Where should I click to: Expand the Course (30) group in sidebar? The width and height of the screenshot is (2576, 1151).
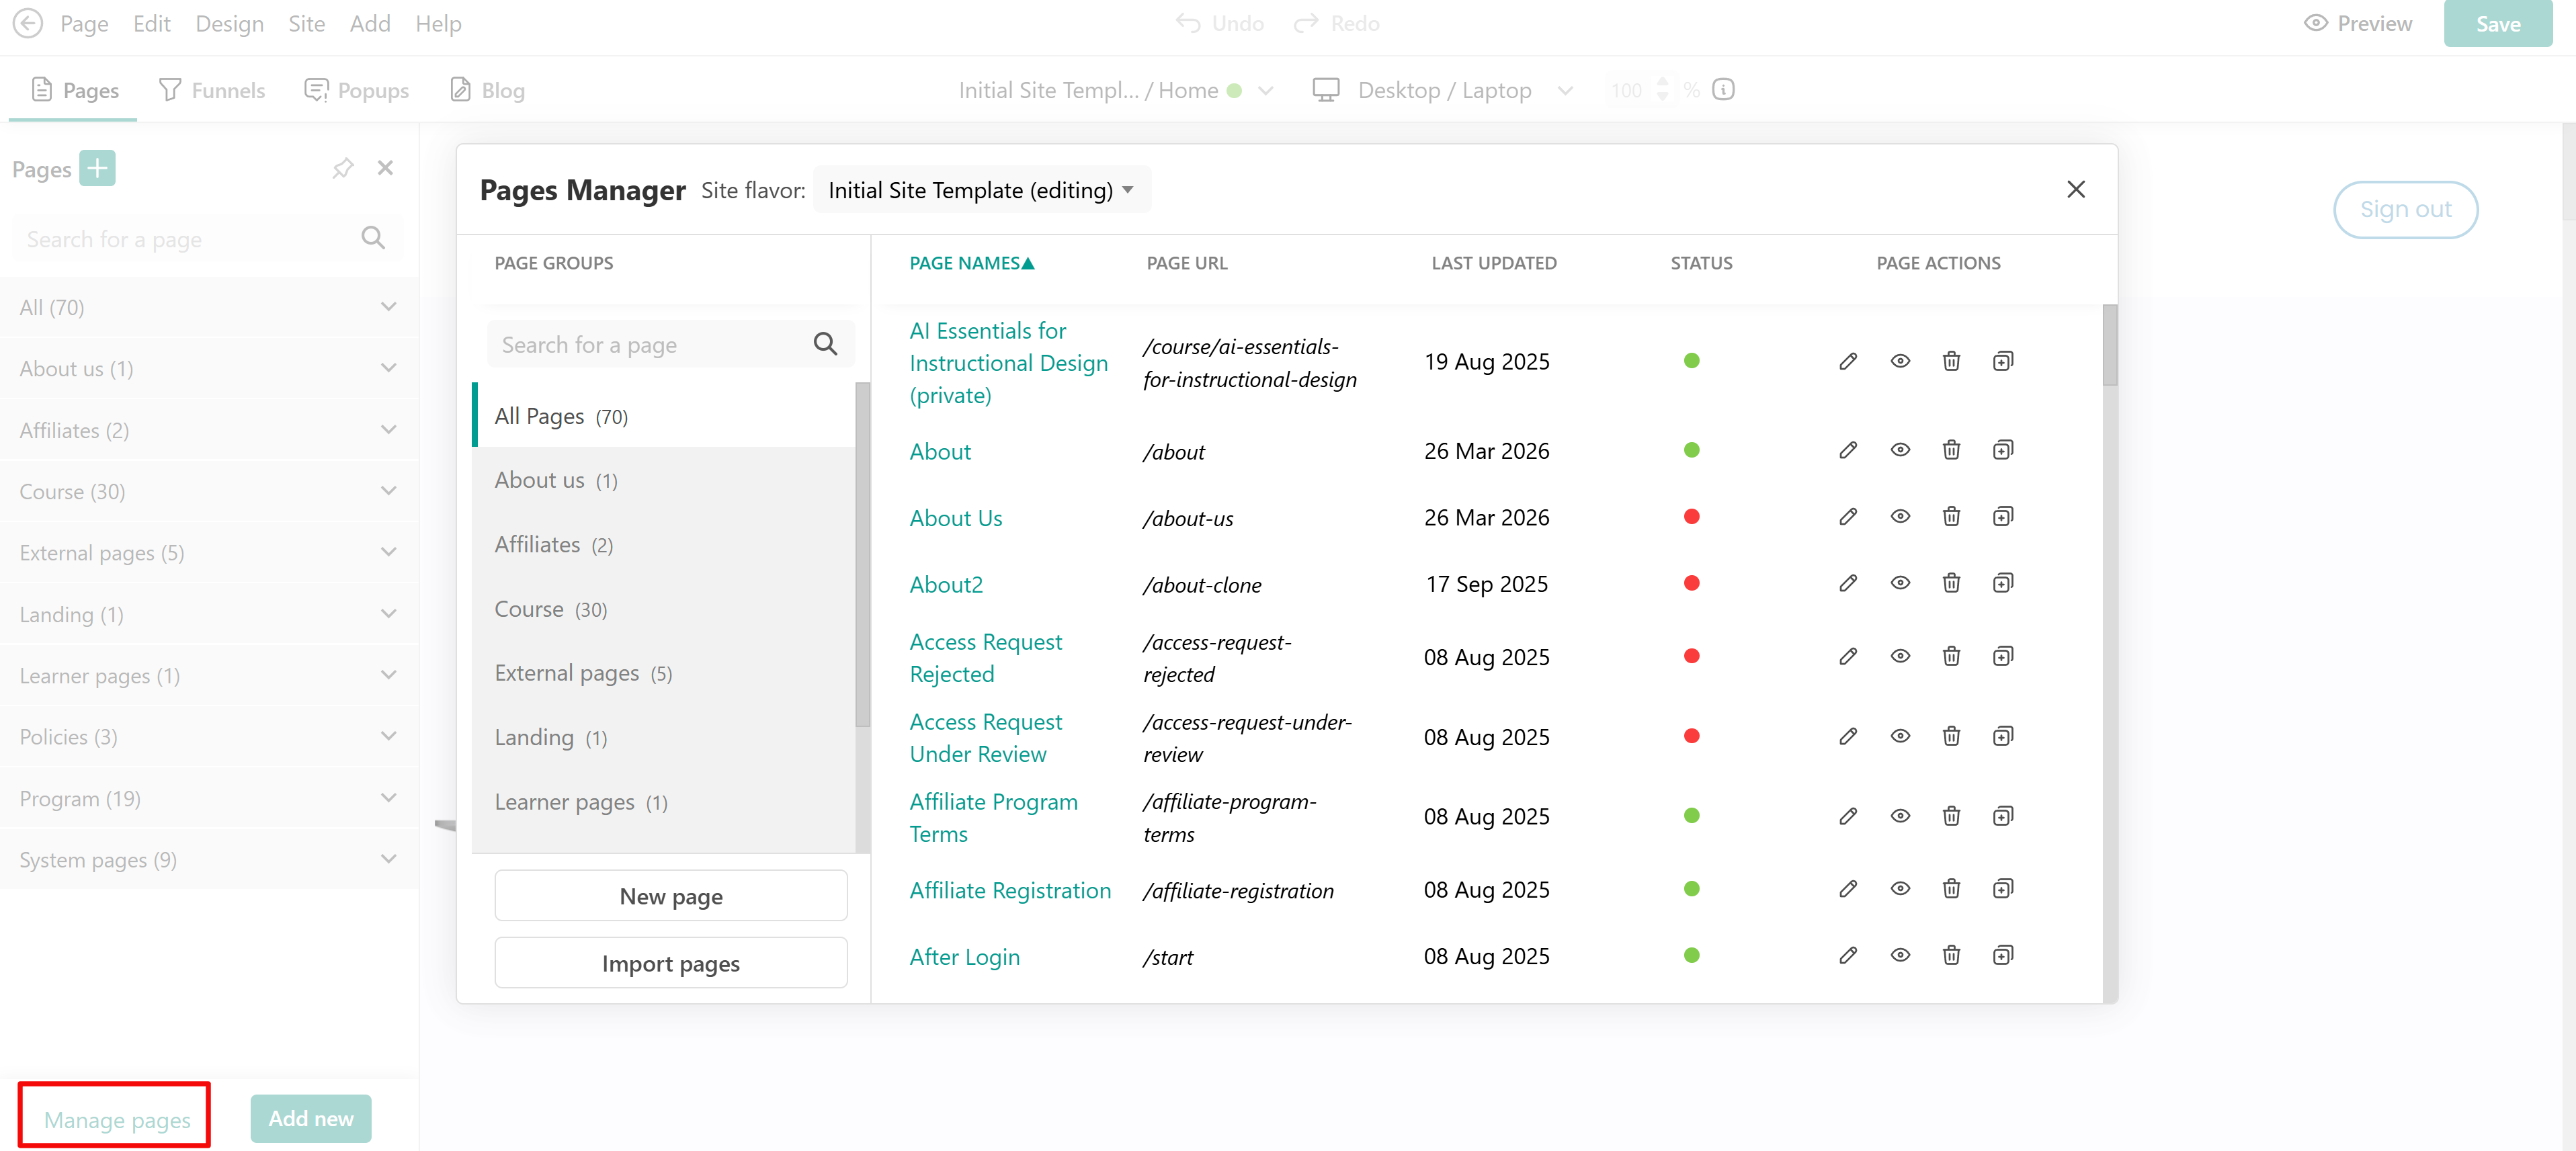tap(388, 491)
